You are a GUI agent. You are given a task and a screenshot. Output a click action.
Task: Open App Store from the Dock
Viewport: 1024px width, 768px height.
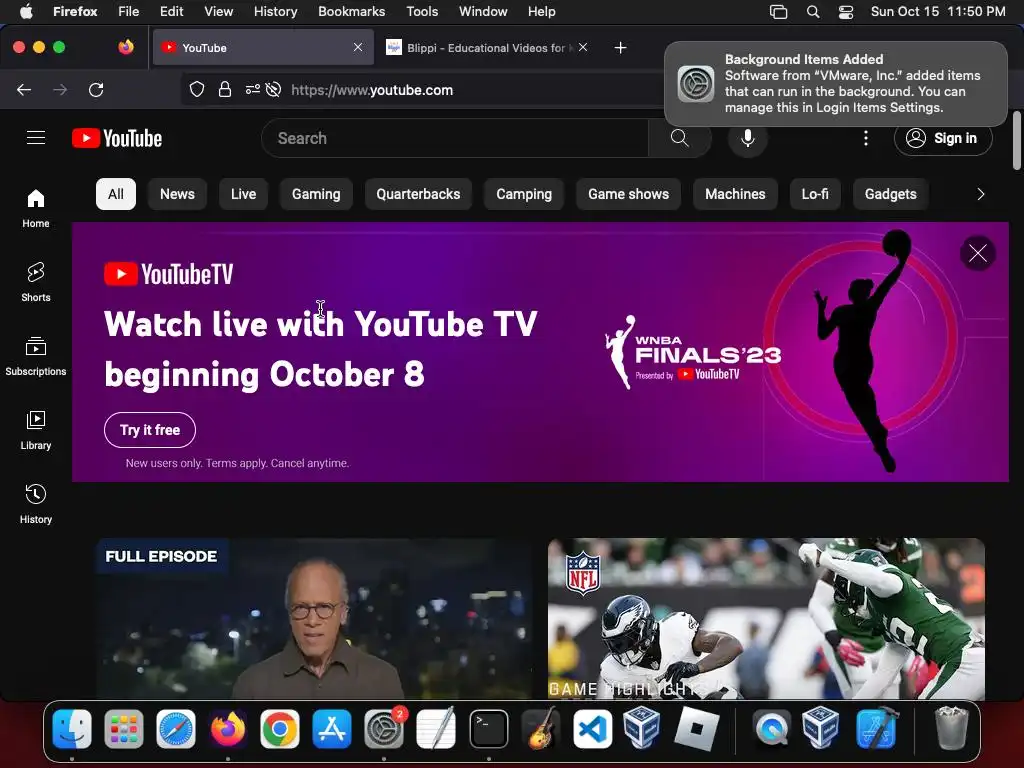(x=332, y=729)
